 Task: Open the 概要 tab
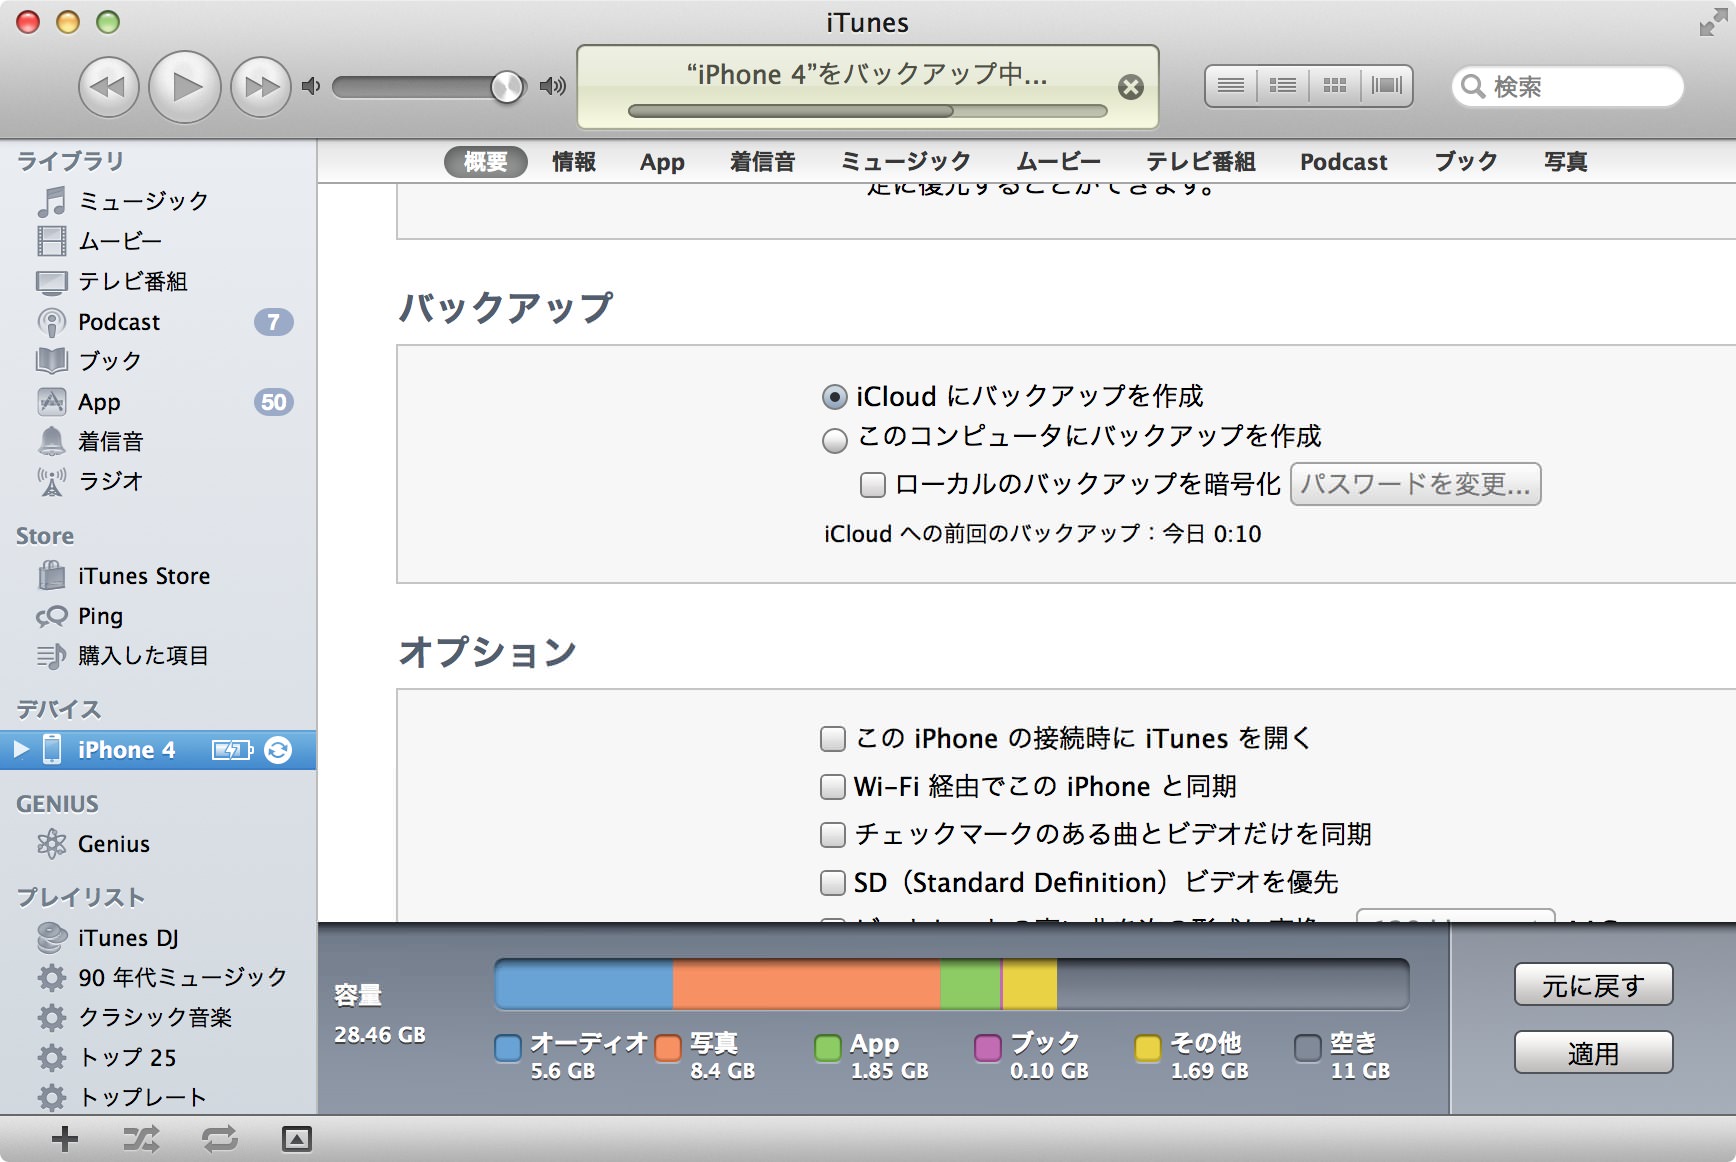[486, 162]
